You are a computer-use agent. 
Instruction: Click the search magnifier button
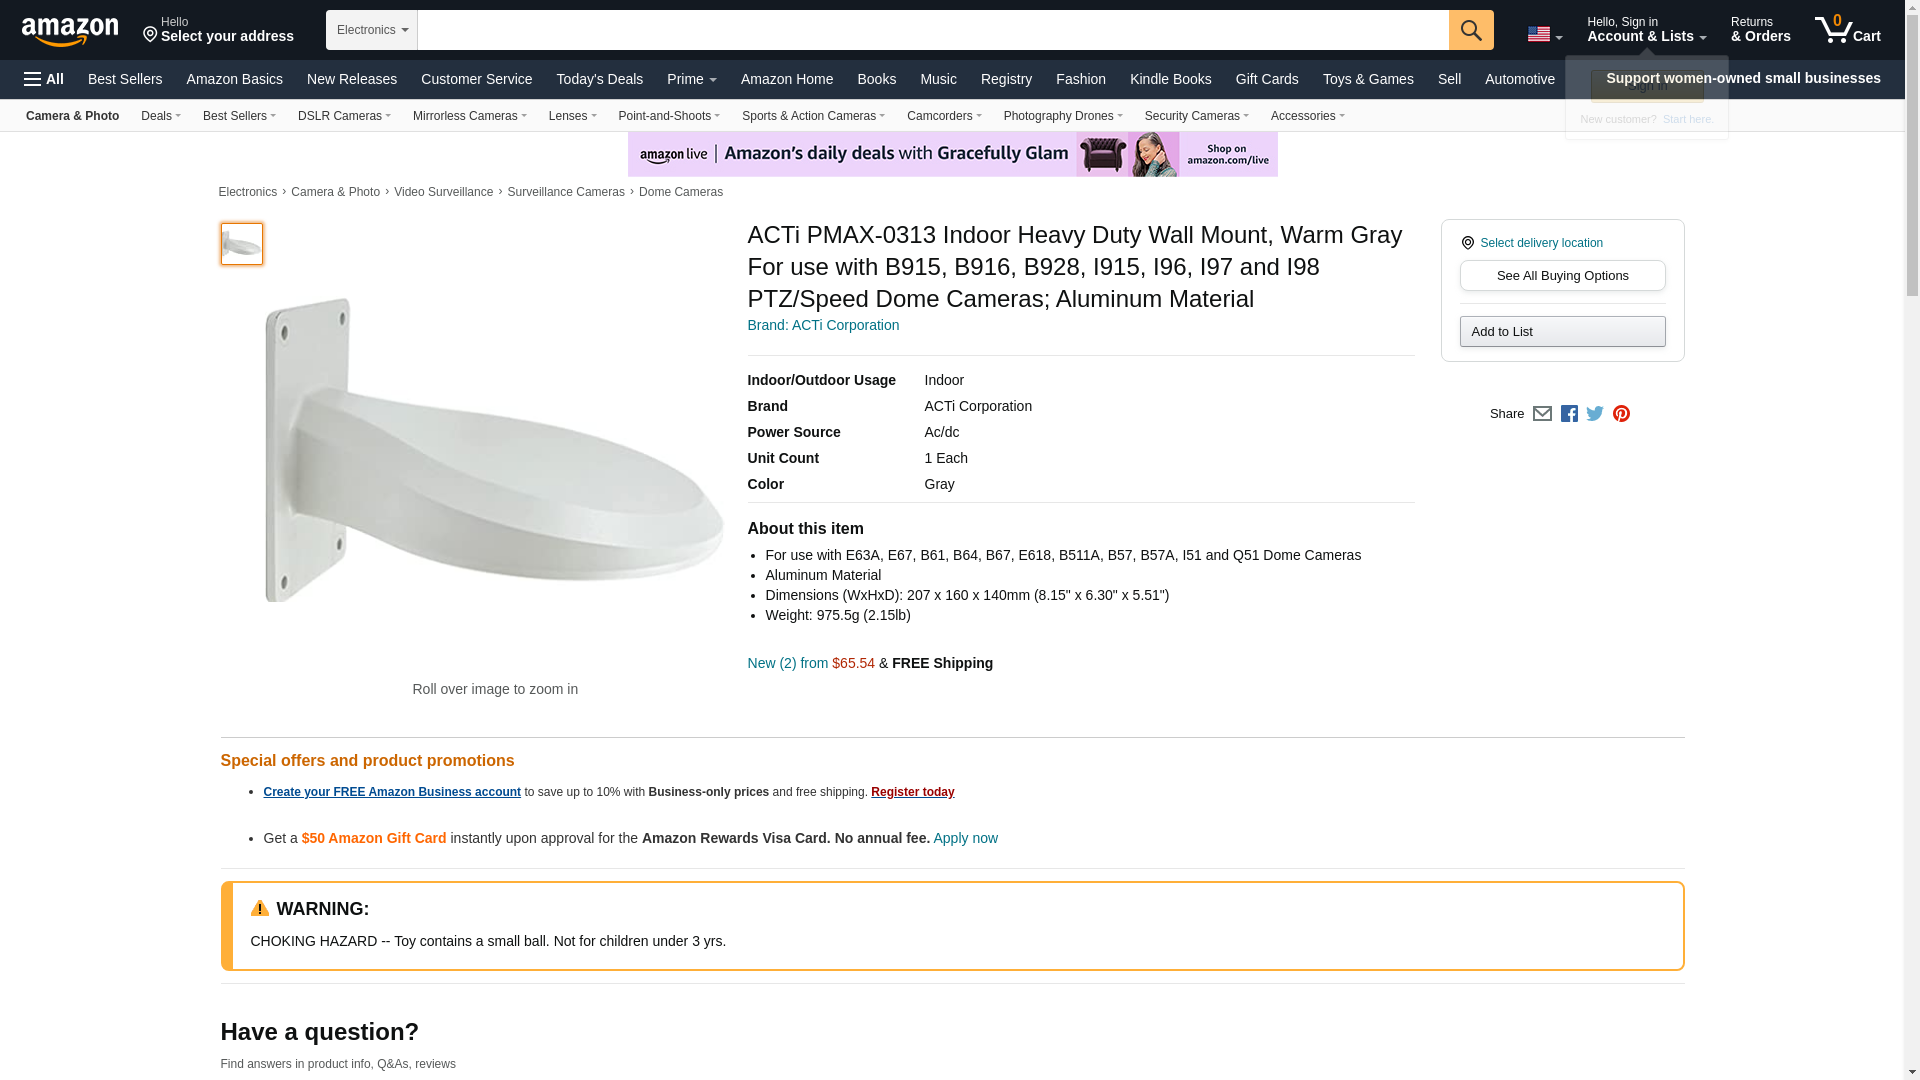pyautogui.click(x=1470, y=30)
